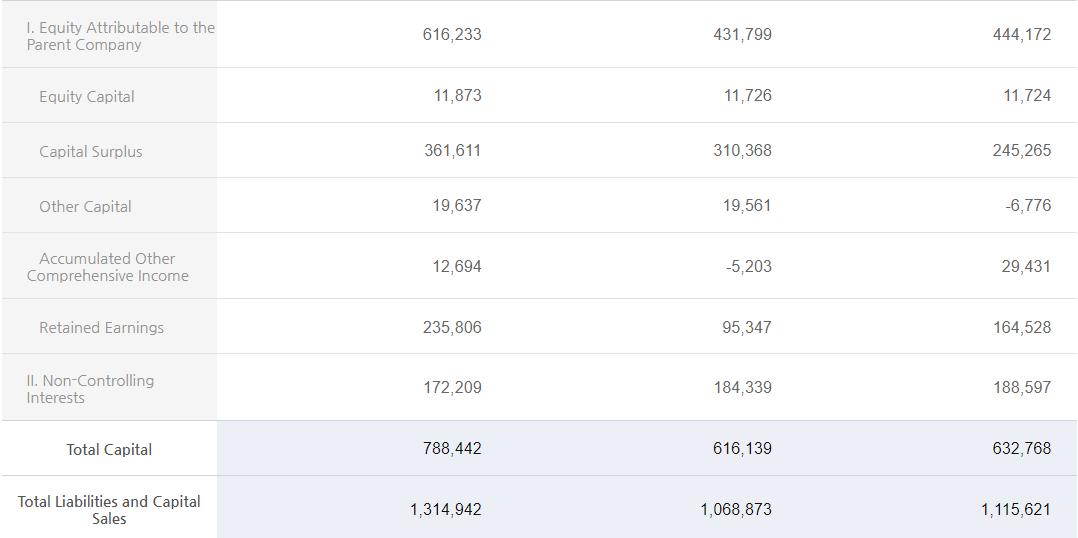
Task: Click Accumulated Other Comprehensive Income label
Action: point(107,267)
